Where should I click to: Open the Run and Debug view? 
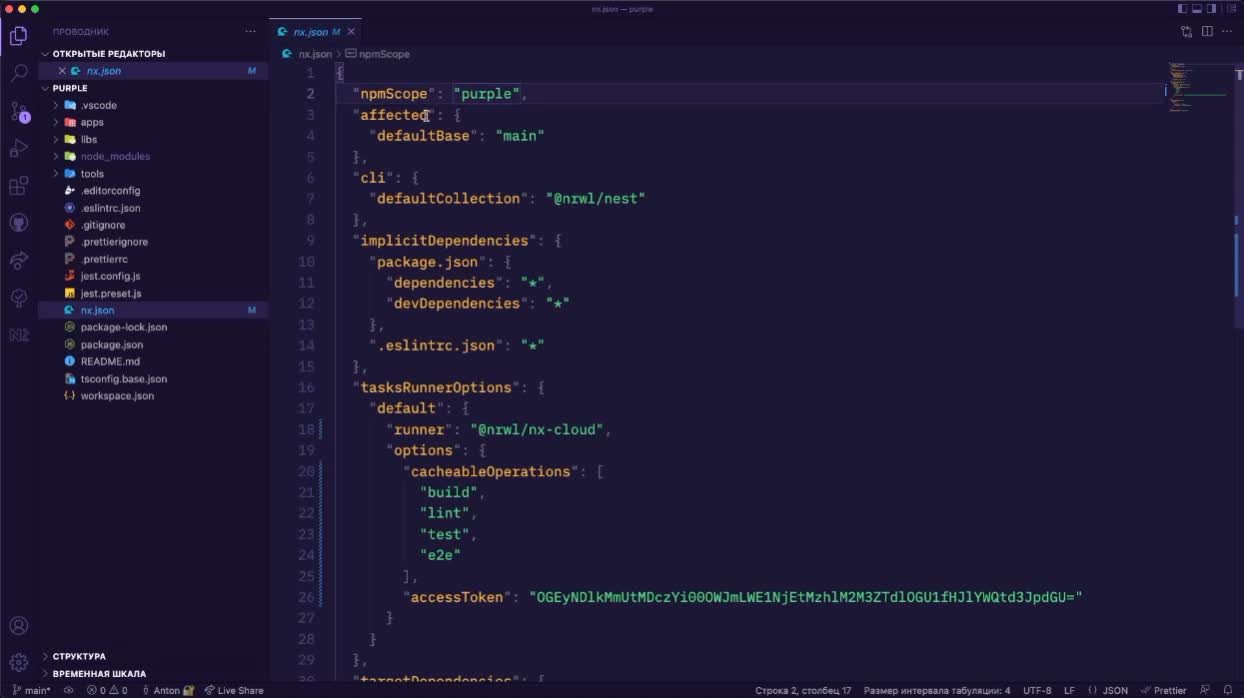[18, 148]
